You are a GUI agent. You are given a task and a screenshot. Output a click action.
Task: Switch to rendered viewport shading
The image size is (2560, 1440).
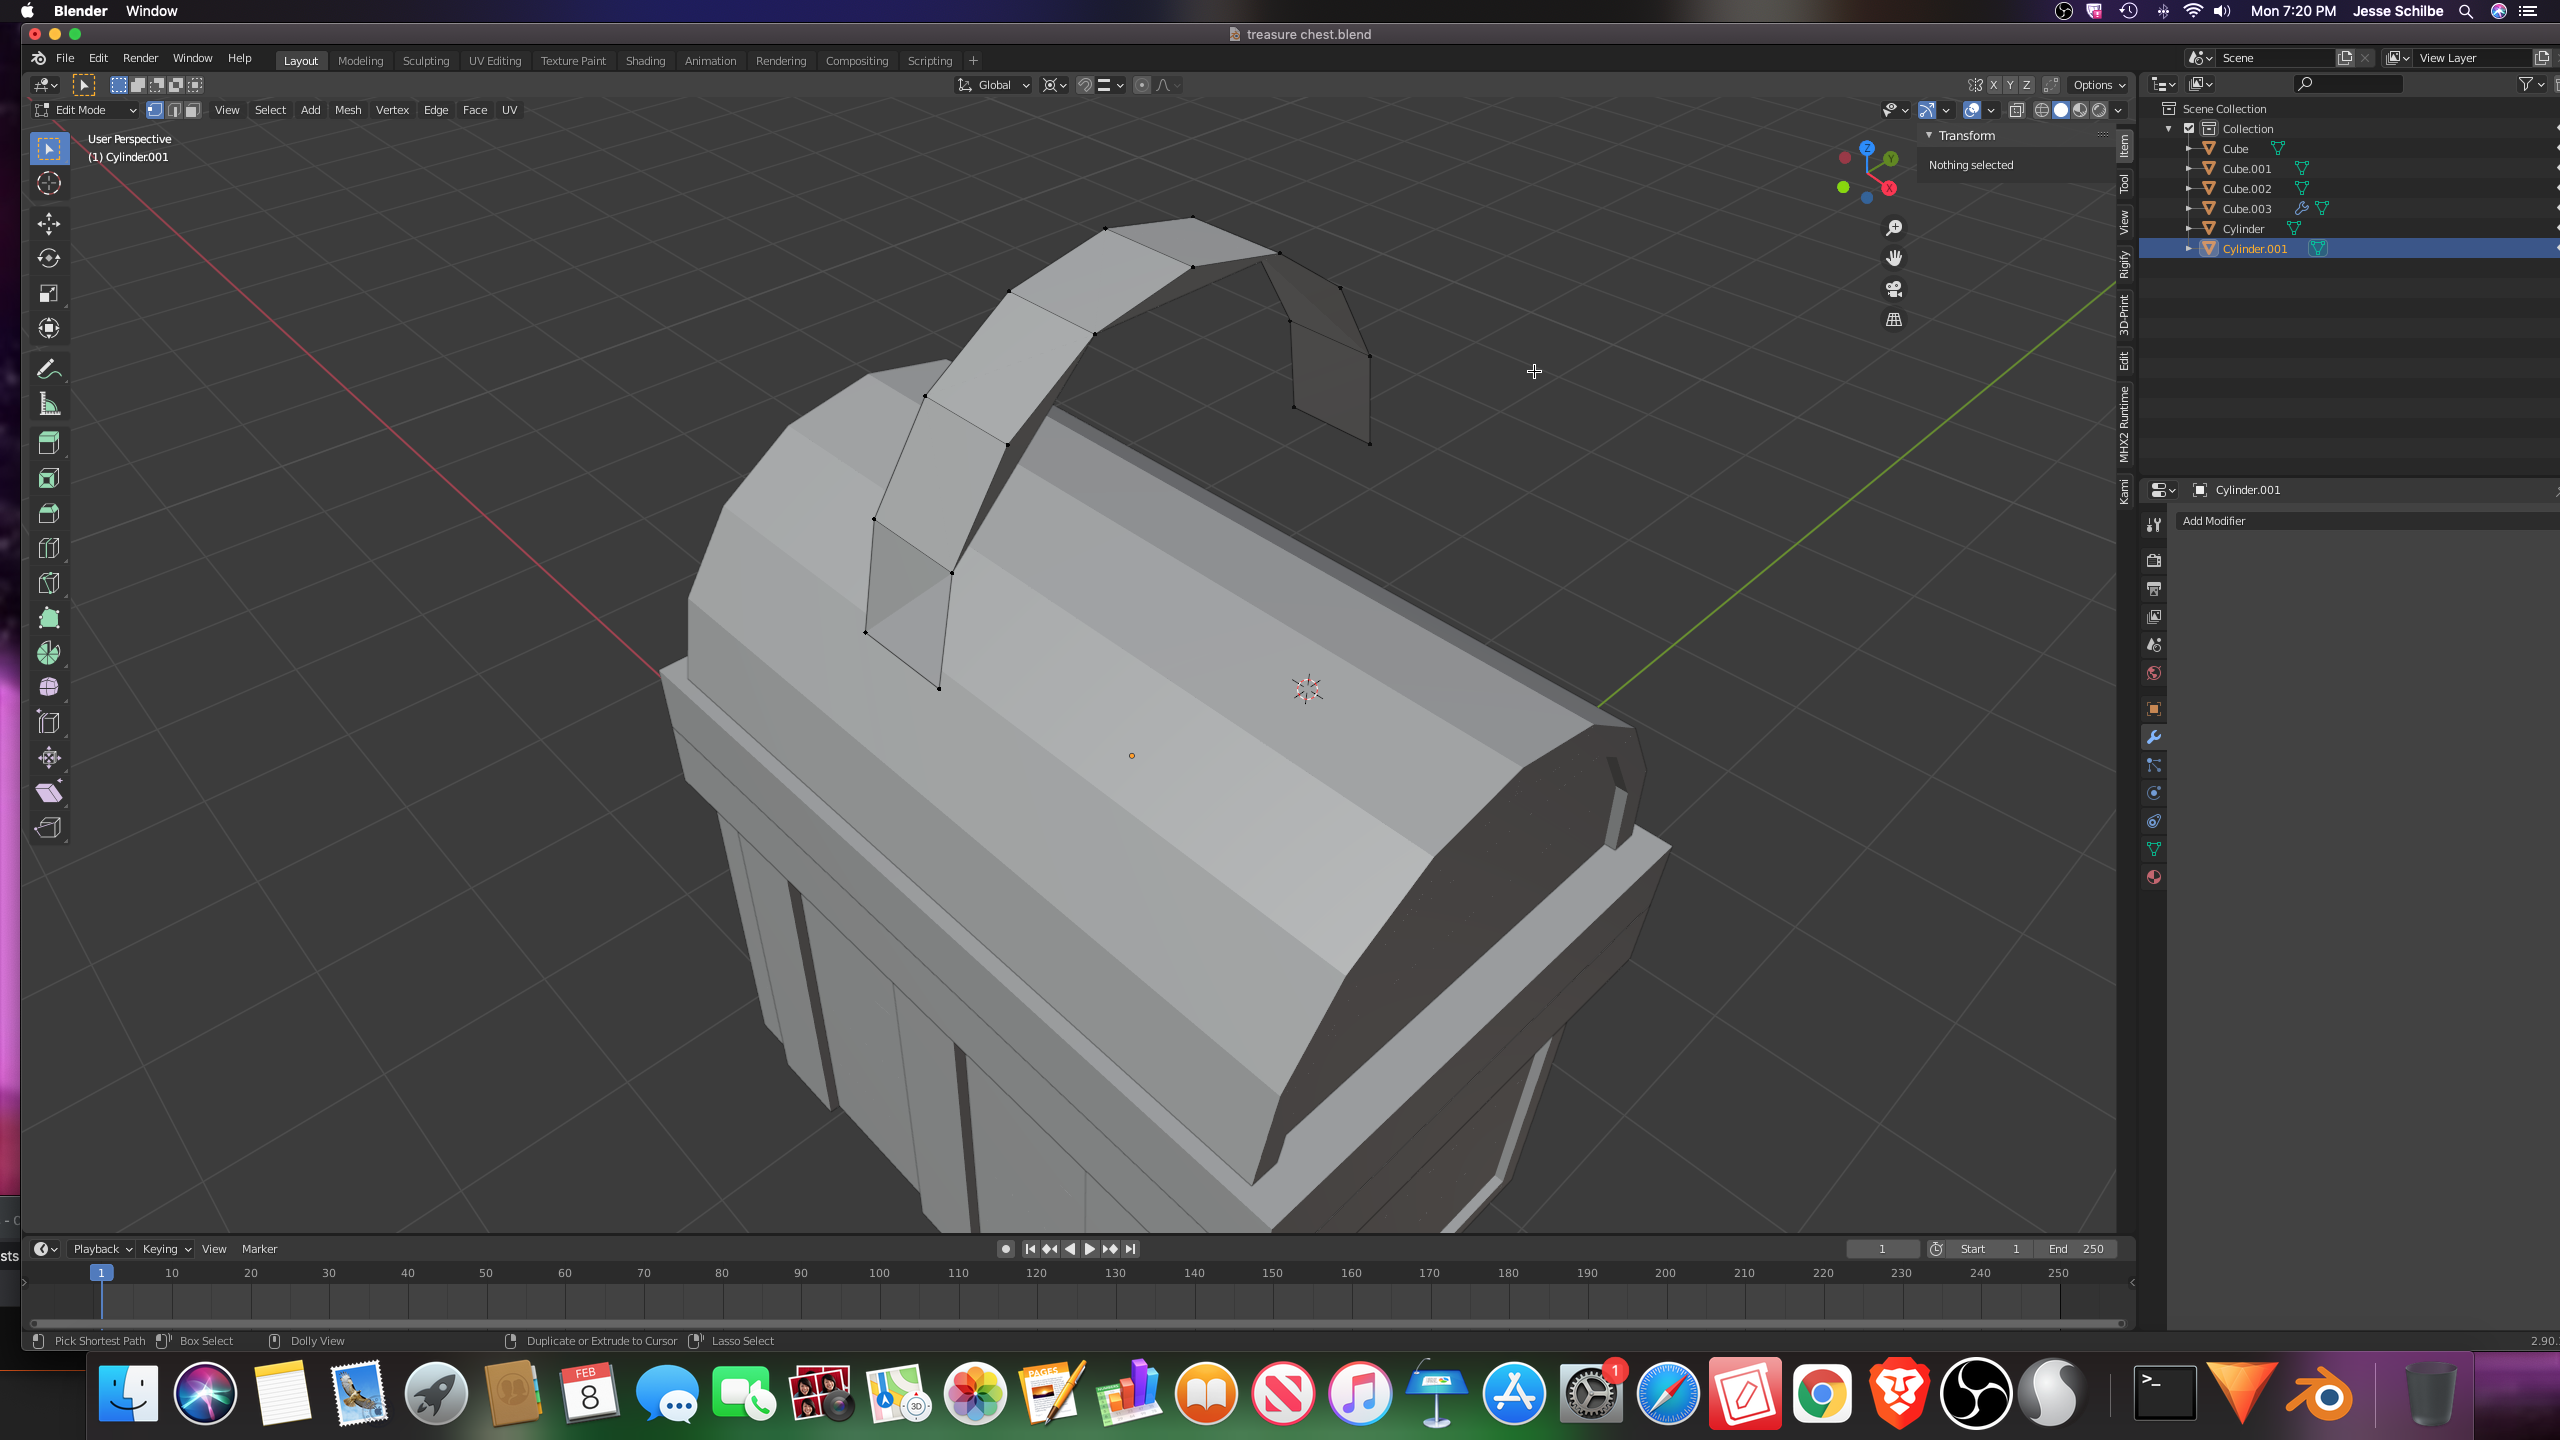tap(2099, 110)
